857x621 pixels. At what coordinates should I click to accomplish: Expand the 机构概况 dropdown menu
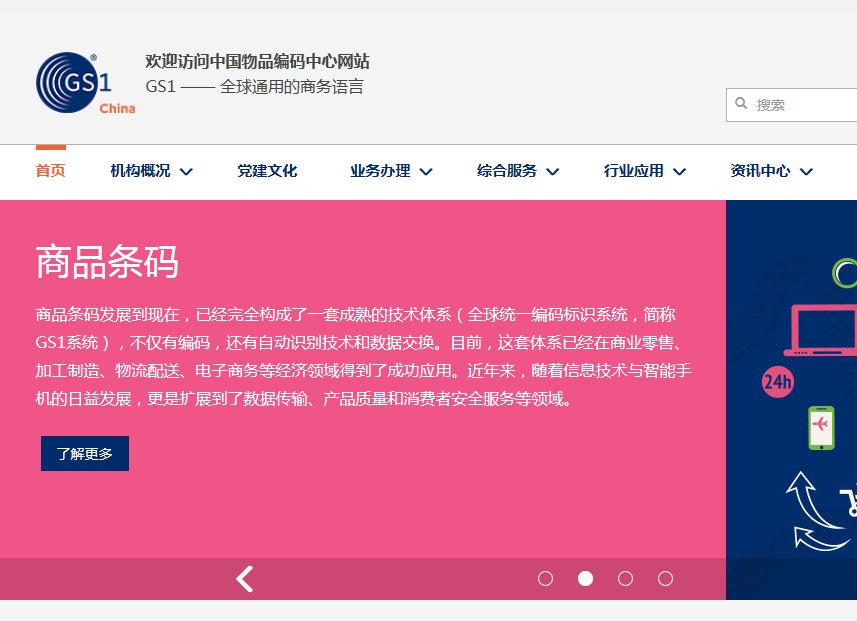pyautogui.click(x=141, y=171)
